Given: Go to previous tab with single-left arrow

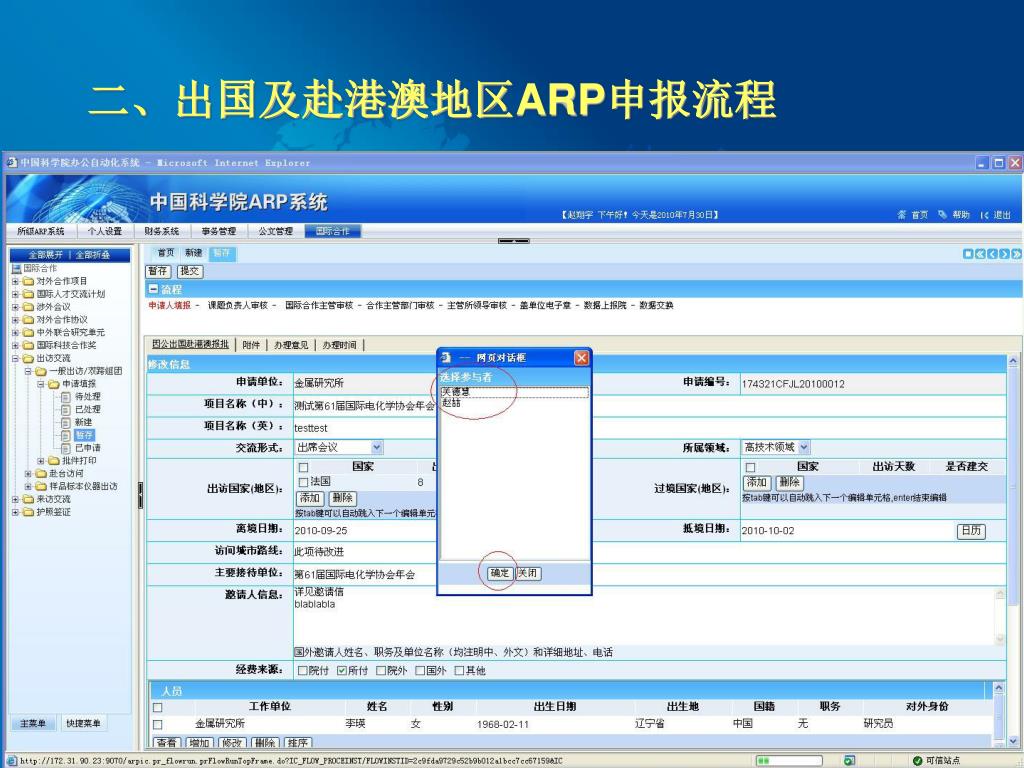Looking at the screenshot, I should tap(992, 254).
